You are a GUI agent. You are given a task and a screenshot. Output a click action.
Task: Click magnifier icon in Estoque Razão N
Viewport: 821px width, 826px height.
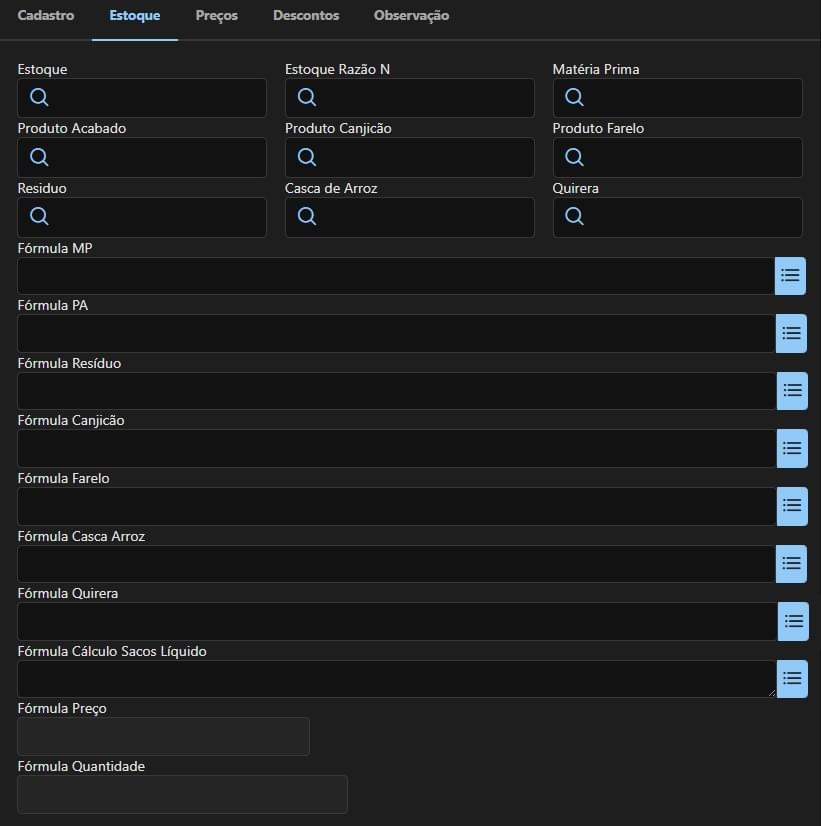307,98
